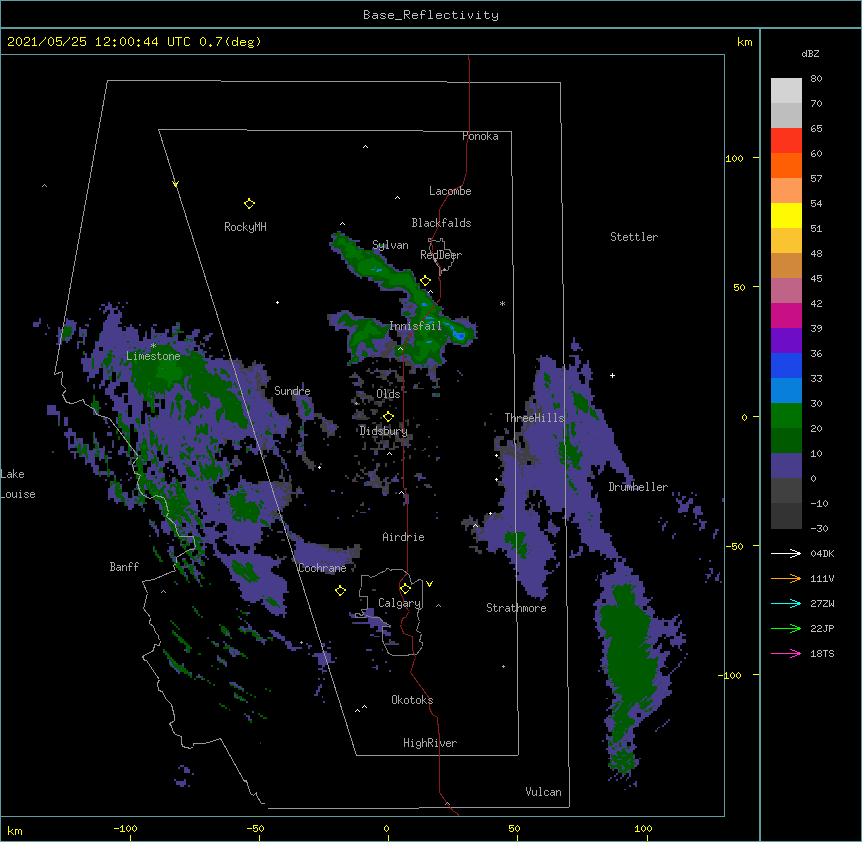Click the RockyMH label
This screenshot has width=862, height=842.
pos(245,227)
